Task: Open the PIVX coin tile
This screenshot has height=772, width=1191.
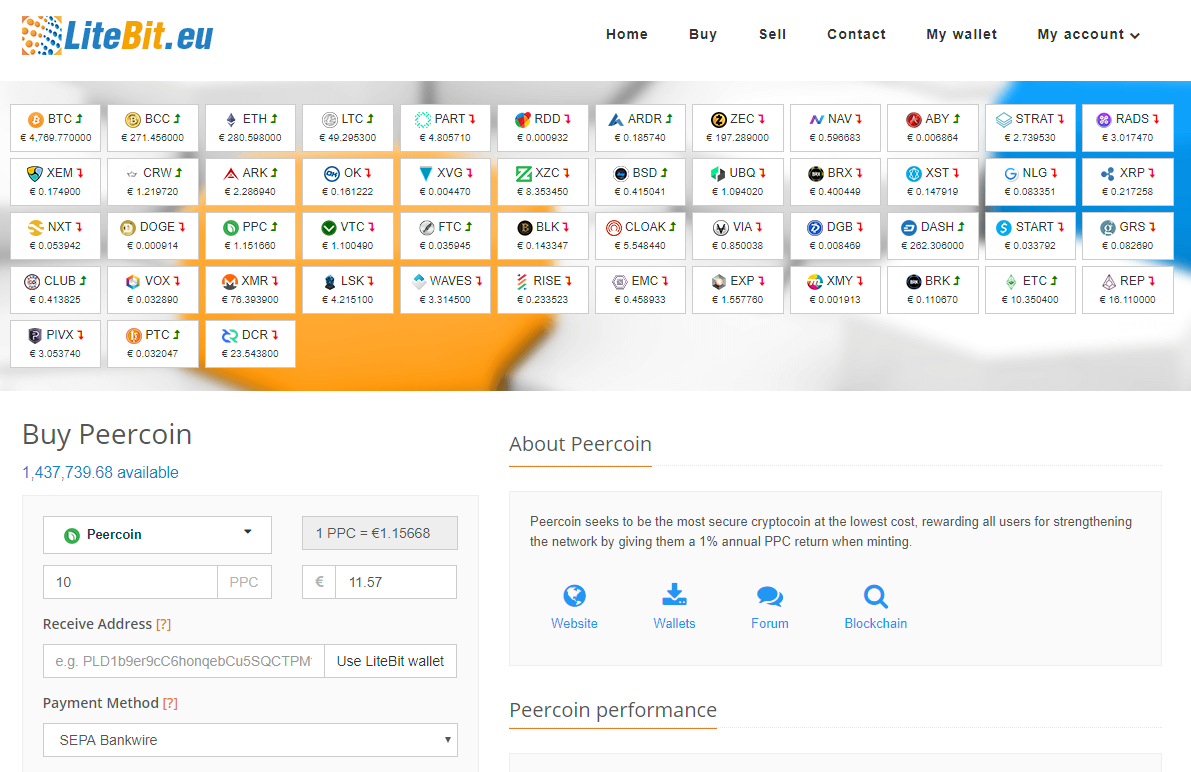Action: 55,343
